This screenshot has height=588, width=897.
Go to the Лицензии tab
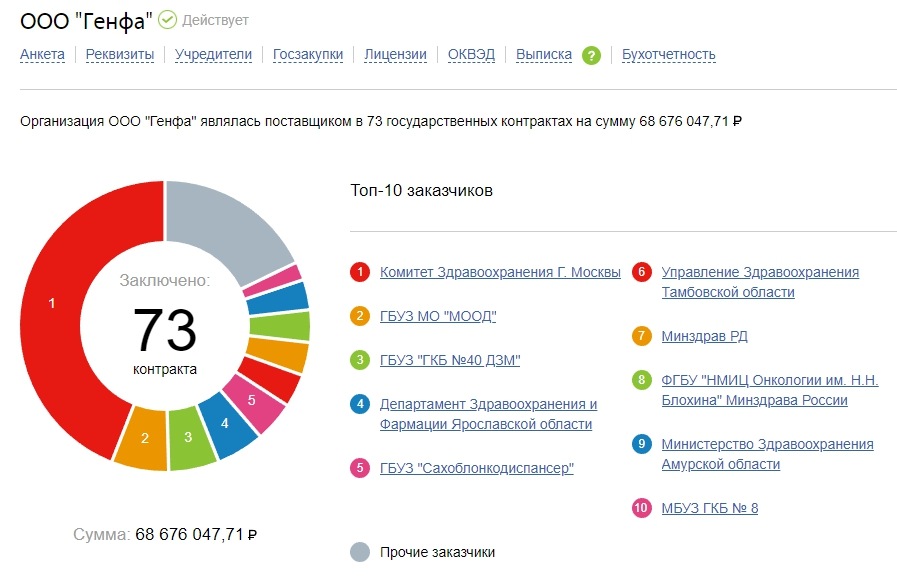pos(395,54)
